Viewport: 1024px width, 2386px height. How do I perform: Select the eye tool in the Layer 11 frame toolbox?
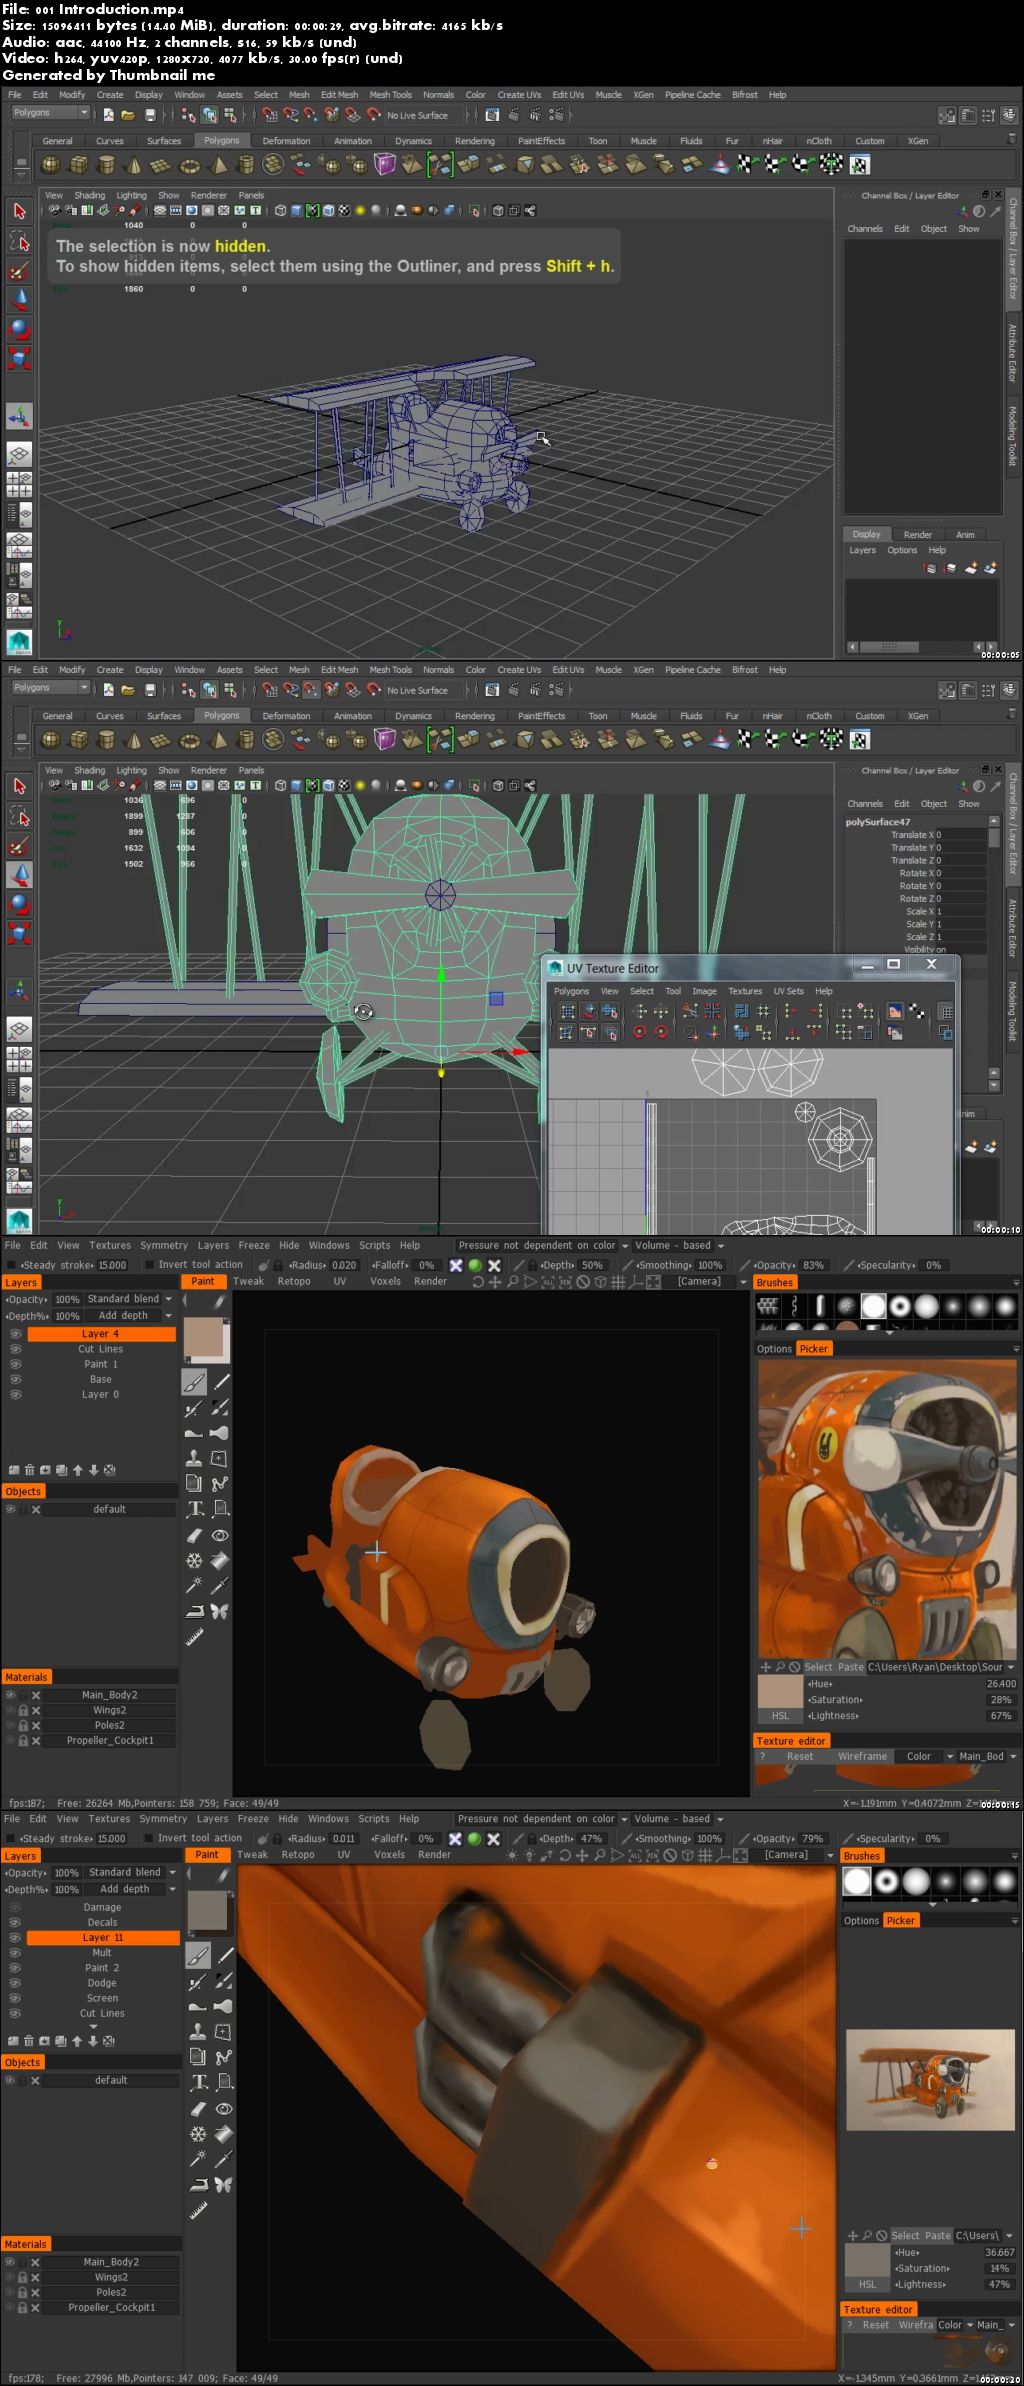click(224, 2108)
